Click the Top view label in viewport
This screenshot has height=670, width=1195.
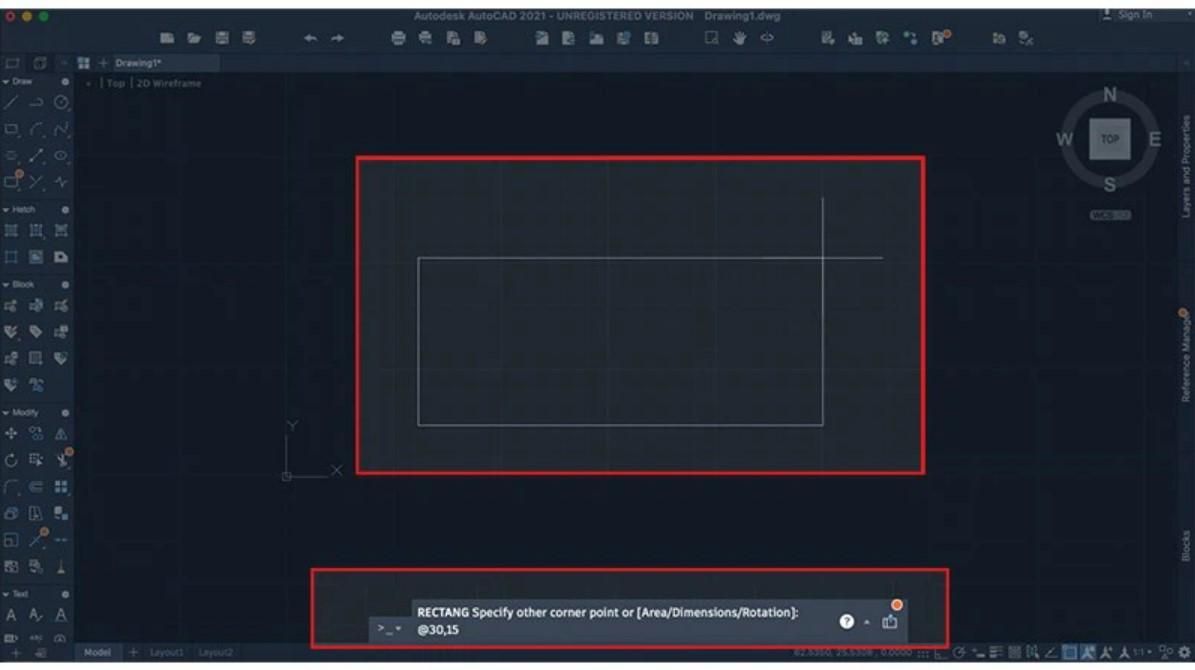[x=115, y=83]
